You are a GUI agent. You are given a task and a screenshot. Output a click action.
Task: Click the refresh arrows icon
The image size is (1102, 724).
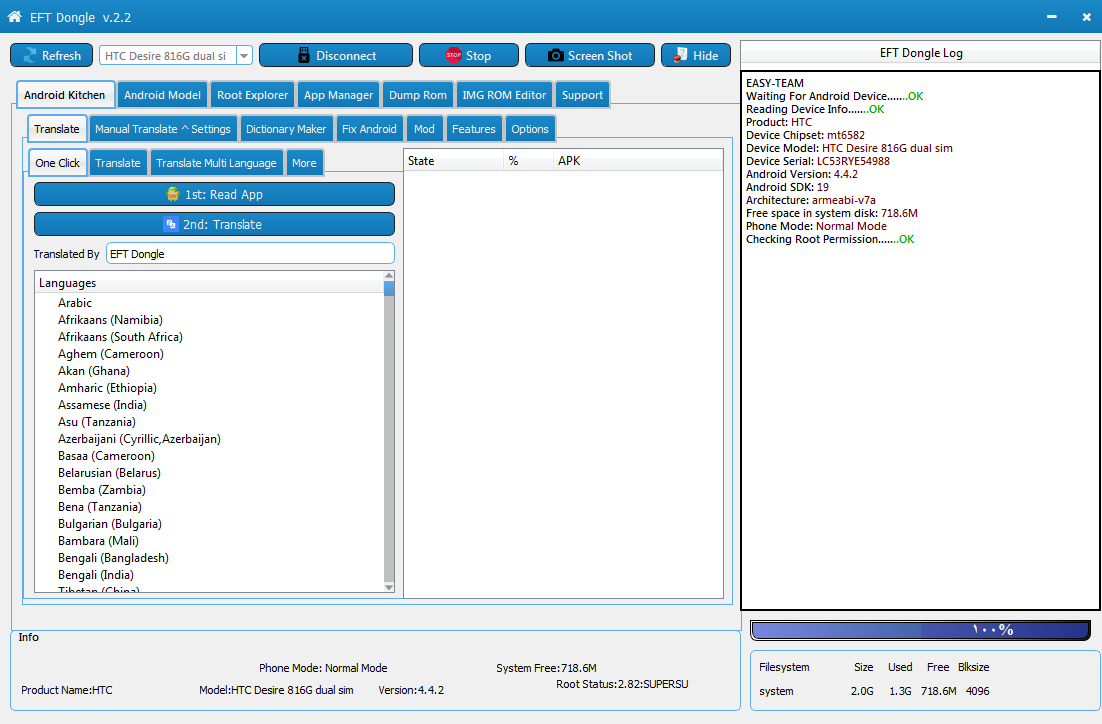(x=30, y=56)
